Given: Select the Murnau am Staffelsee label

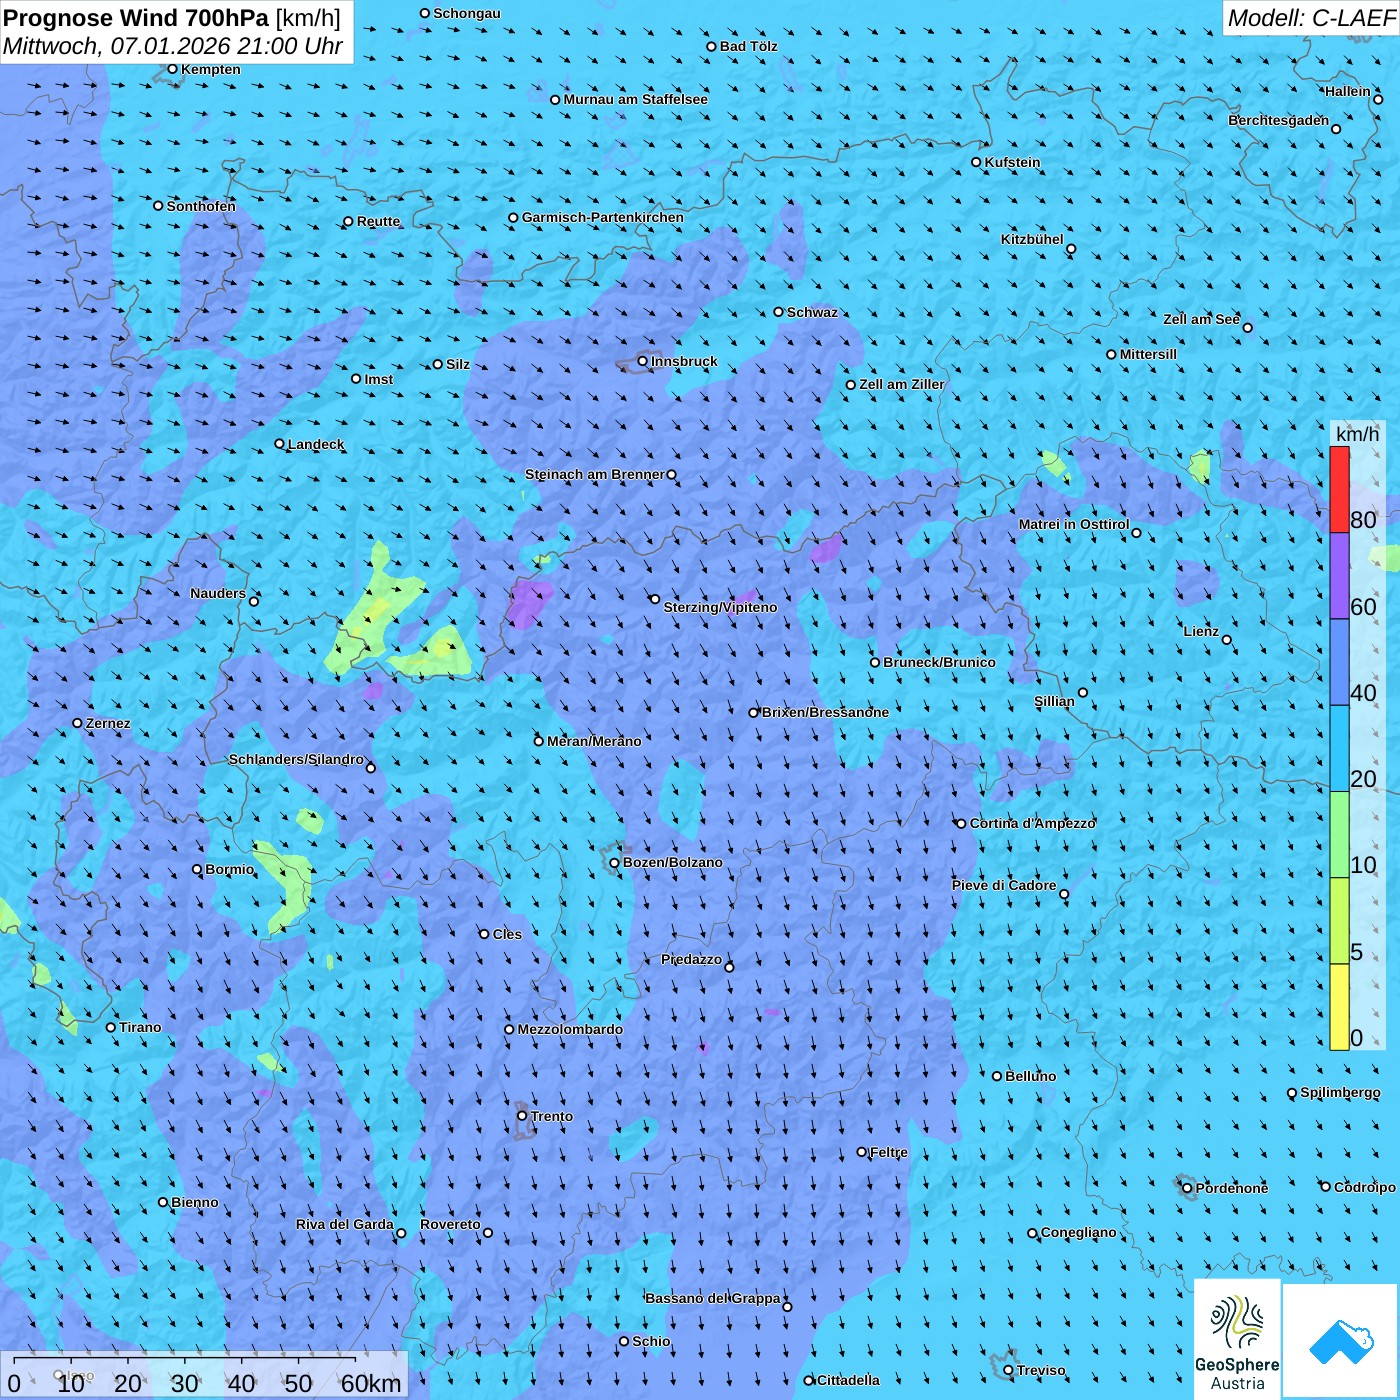Looking at the screenshot, I should coord(636,99).
